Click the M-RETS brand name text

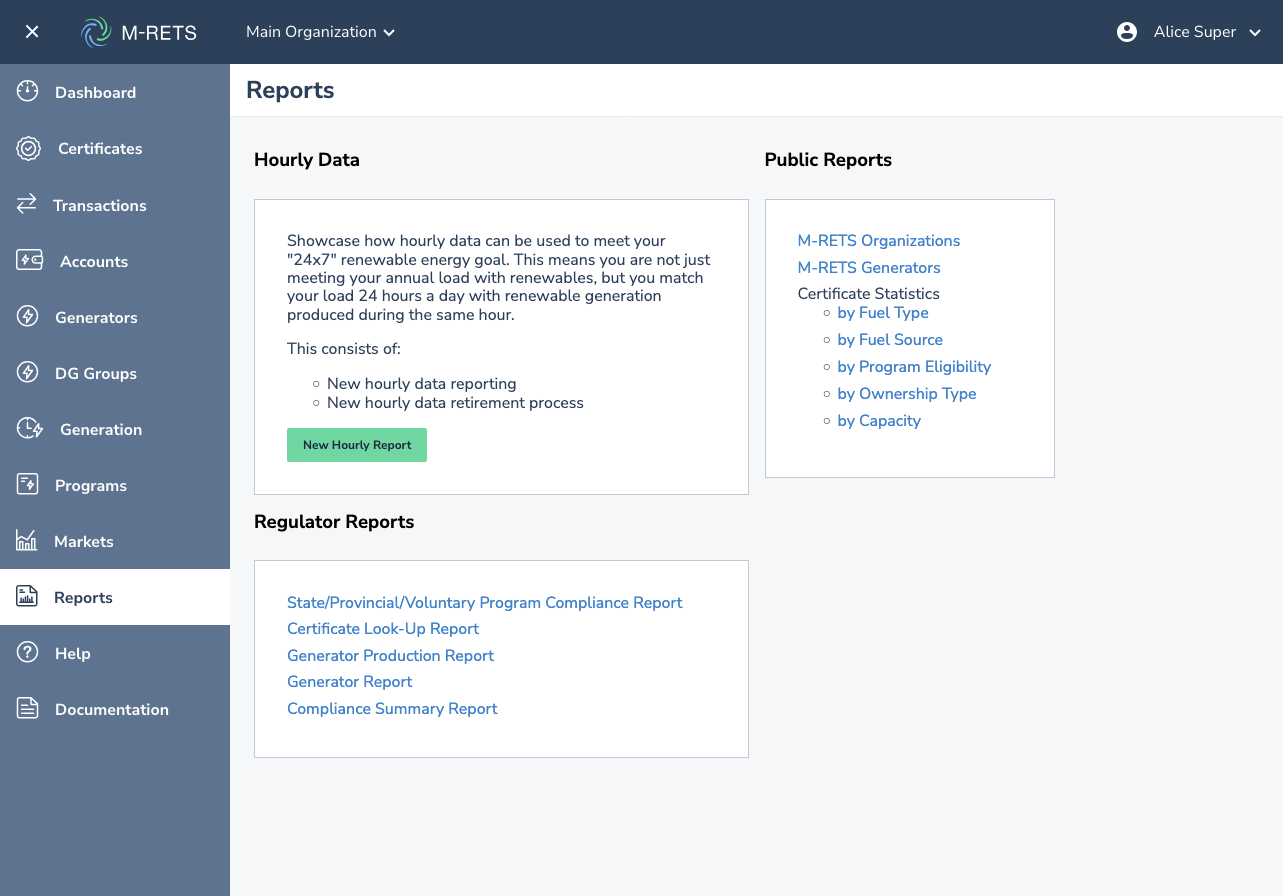pyautogui.click(x=159, y=33)
